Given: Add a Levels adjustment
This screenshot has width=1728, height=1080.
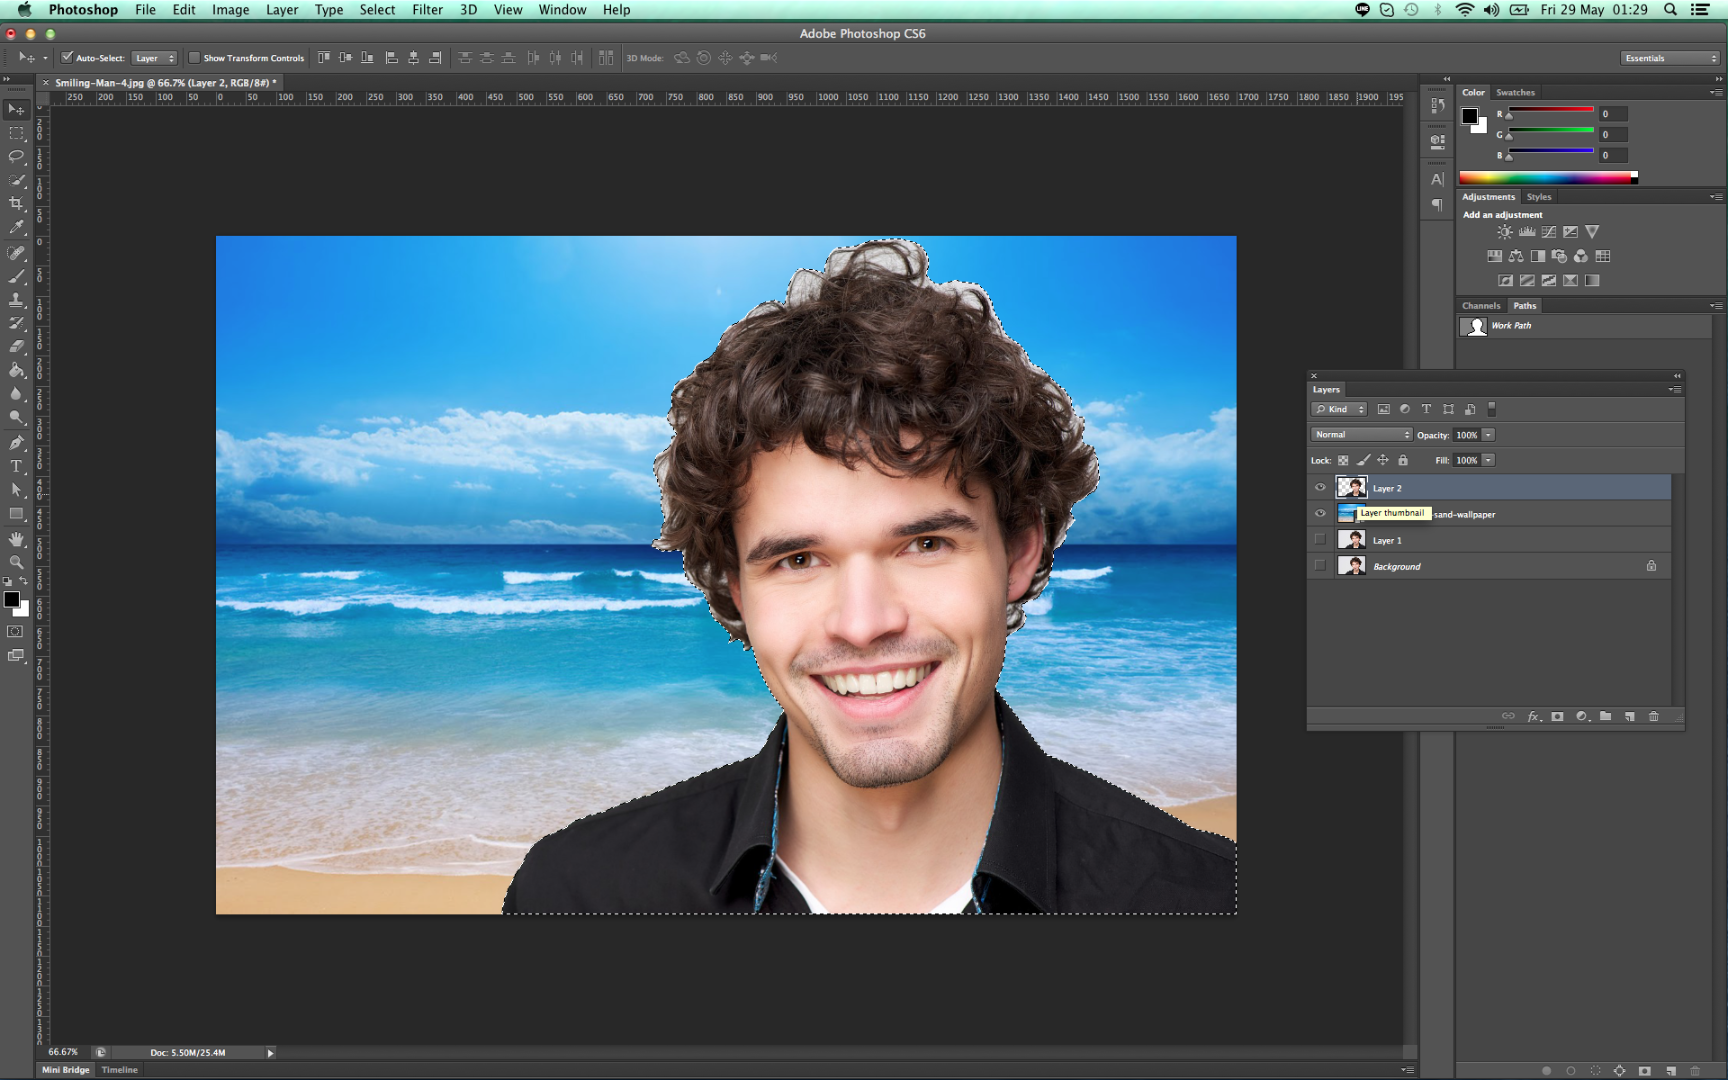Looking at the screenshot, I should [1527, 232].
